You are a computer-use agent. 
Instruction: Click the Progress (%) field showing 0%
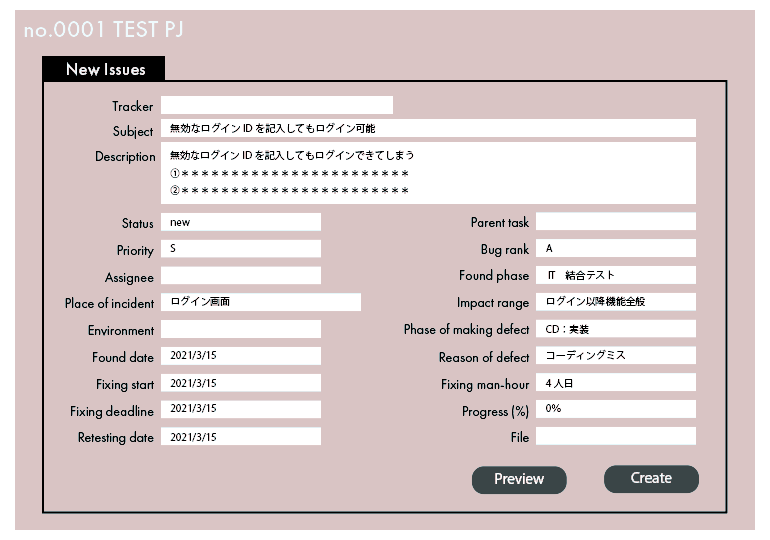tap(615, 409)
